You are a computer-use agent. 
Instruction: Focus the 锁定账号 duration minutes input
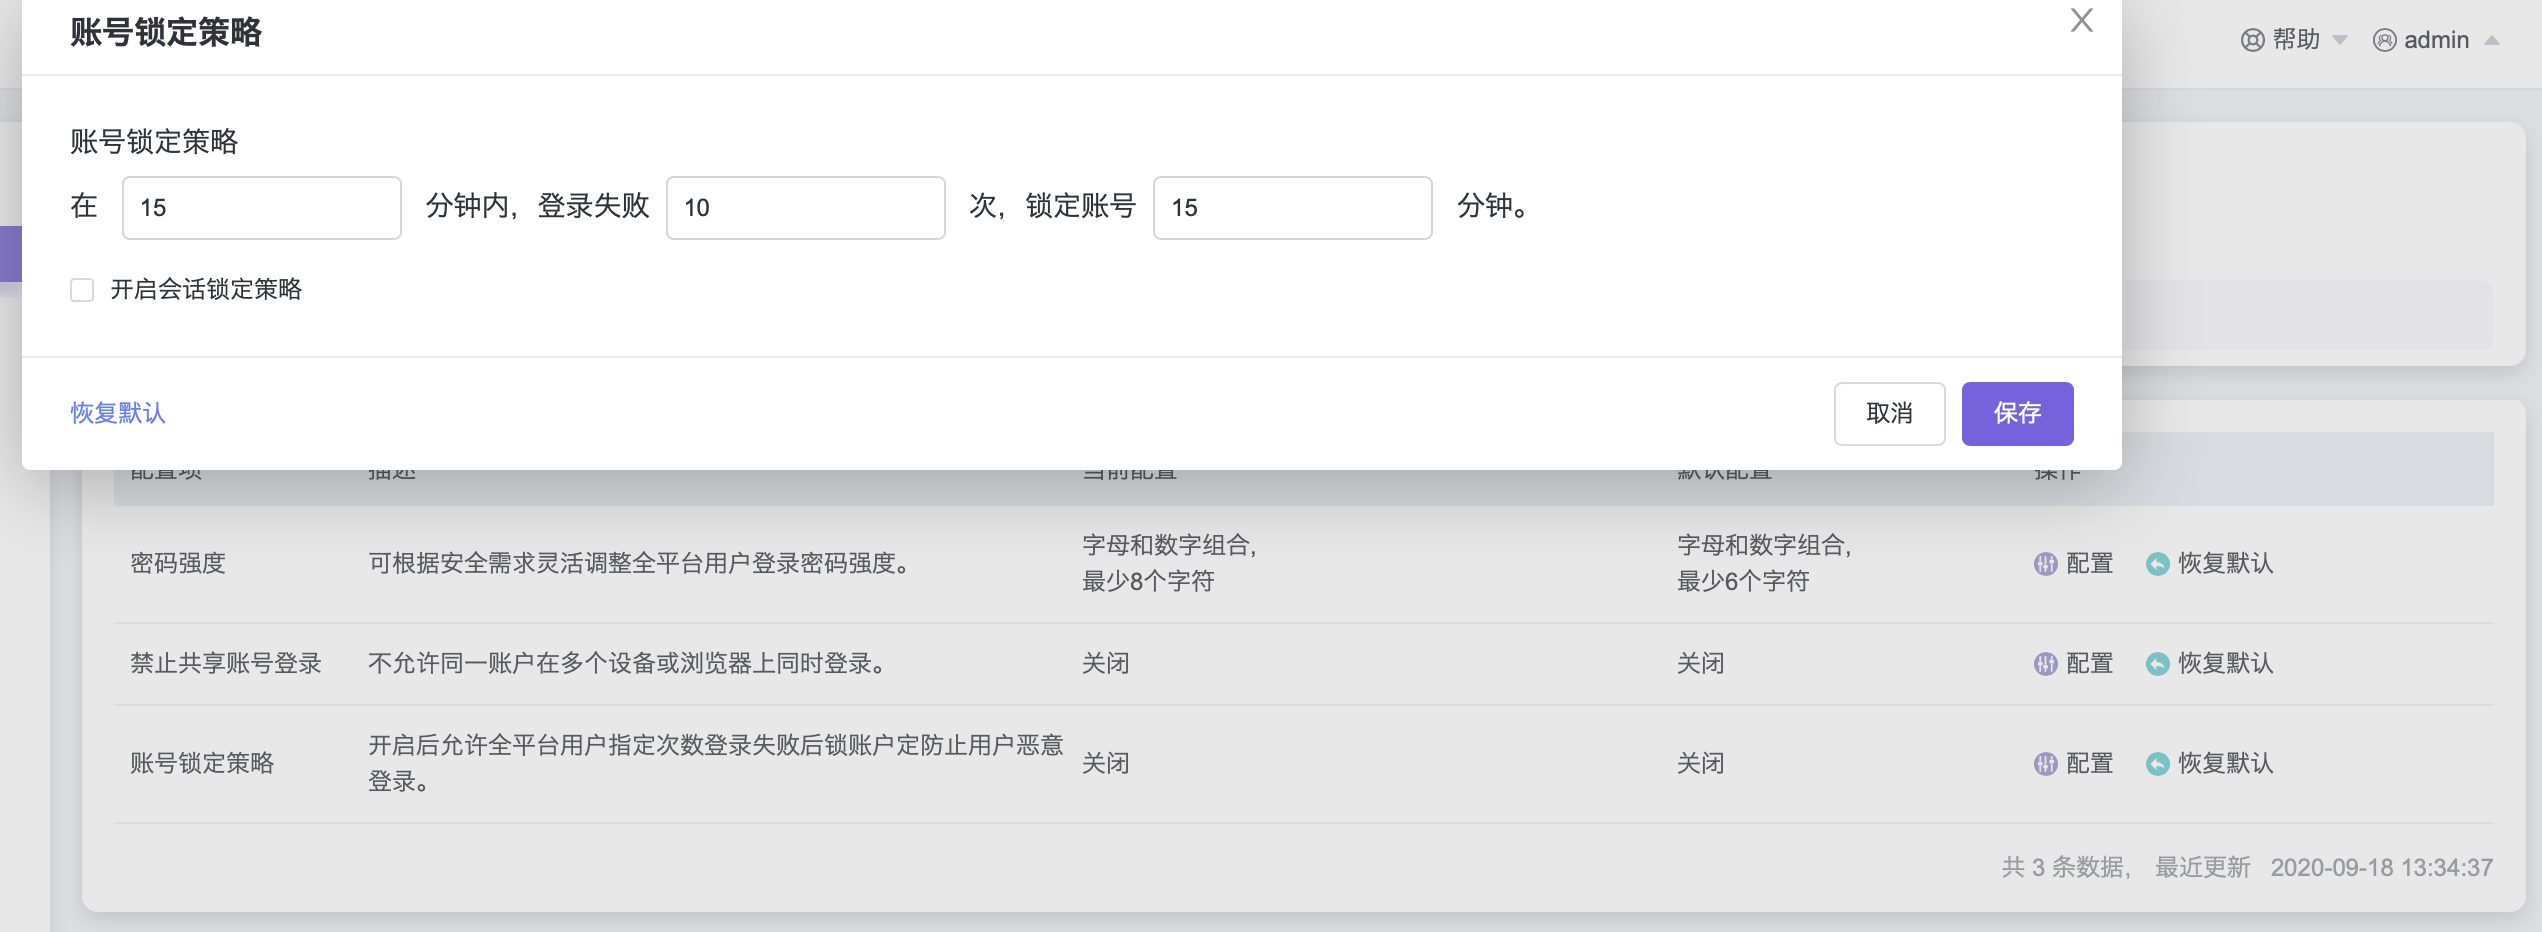1291,208
